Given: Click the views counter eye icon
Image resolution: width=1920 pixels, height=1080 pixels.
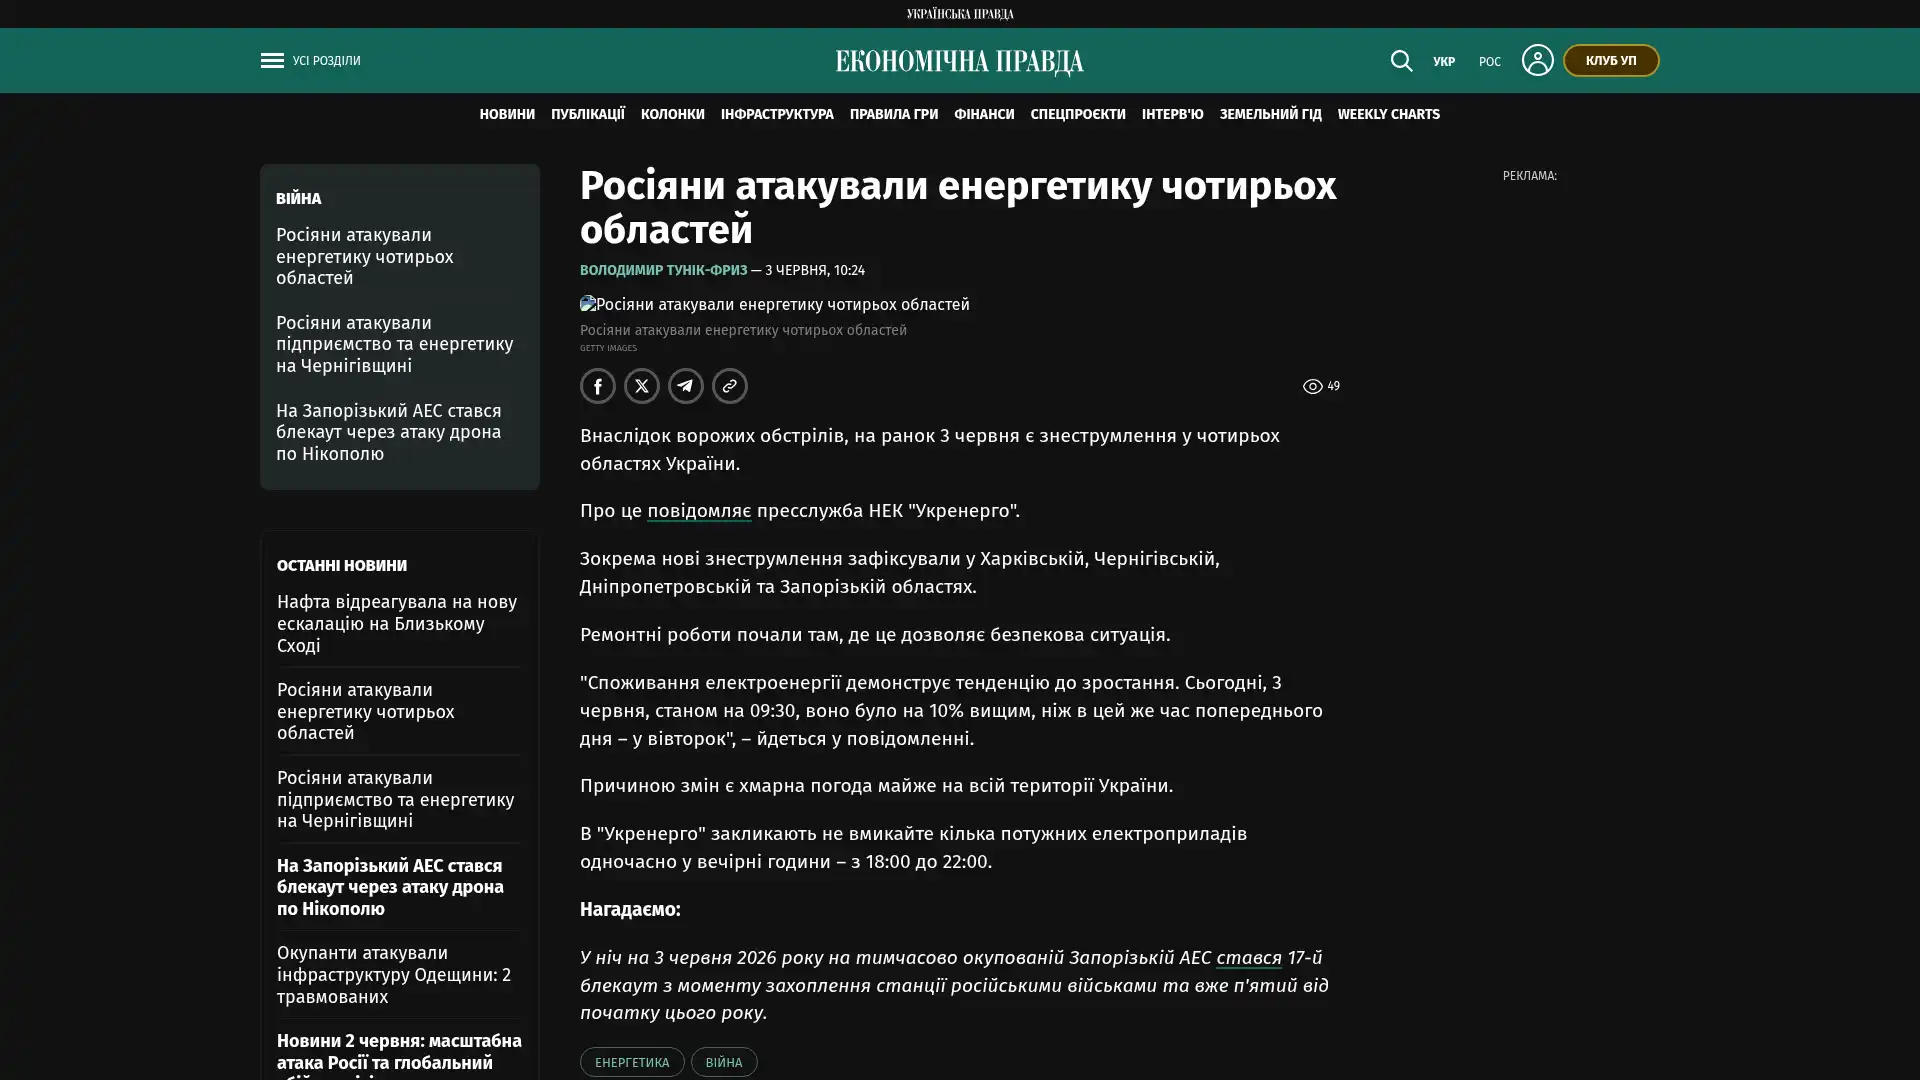Looking at the screenshot, I should coord(1312,387).
